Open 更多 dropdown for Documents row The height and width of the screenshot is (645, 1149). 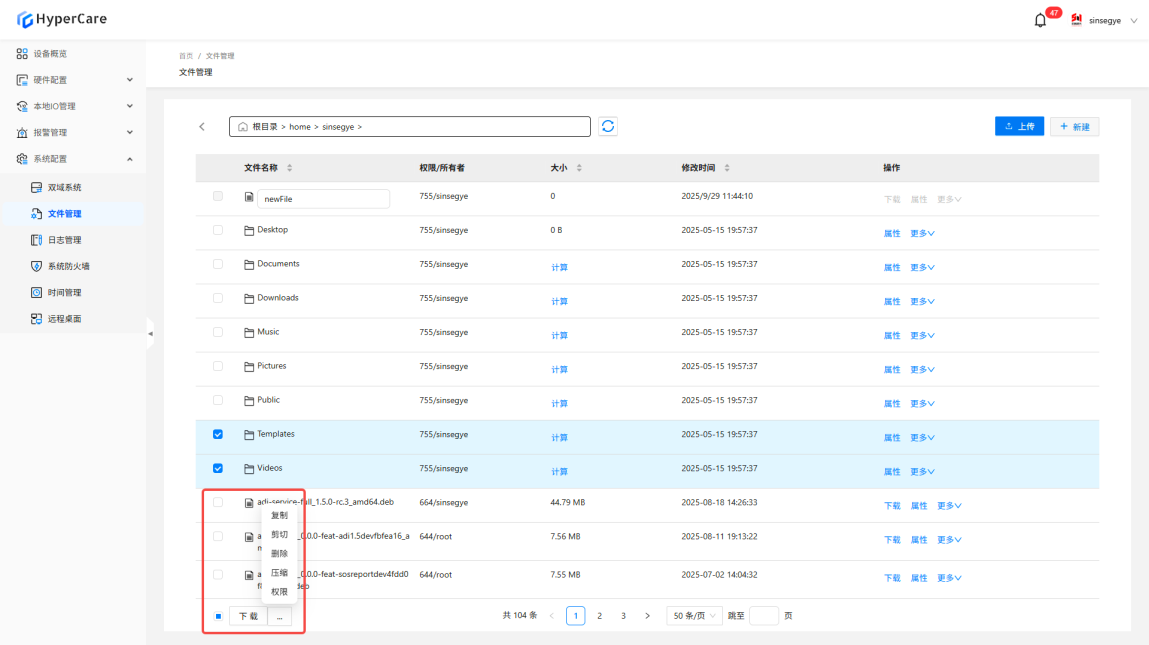922,268
